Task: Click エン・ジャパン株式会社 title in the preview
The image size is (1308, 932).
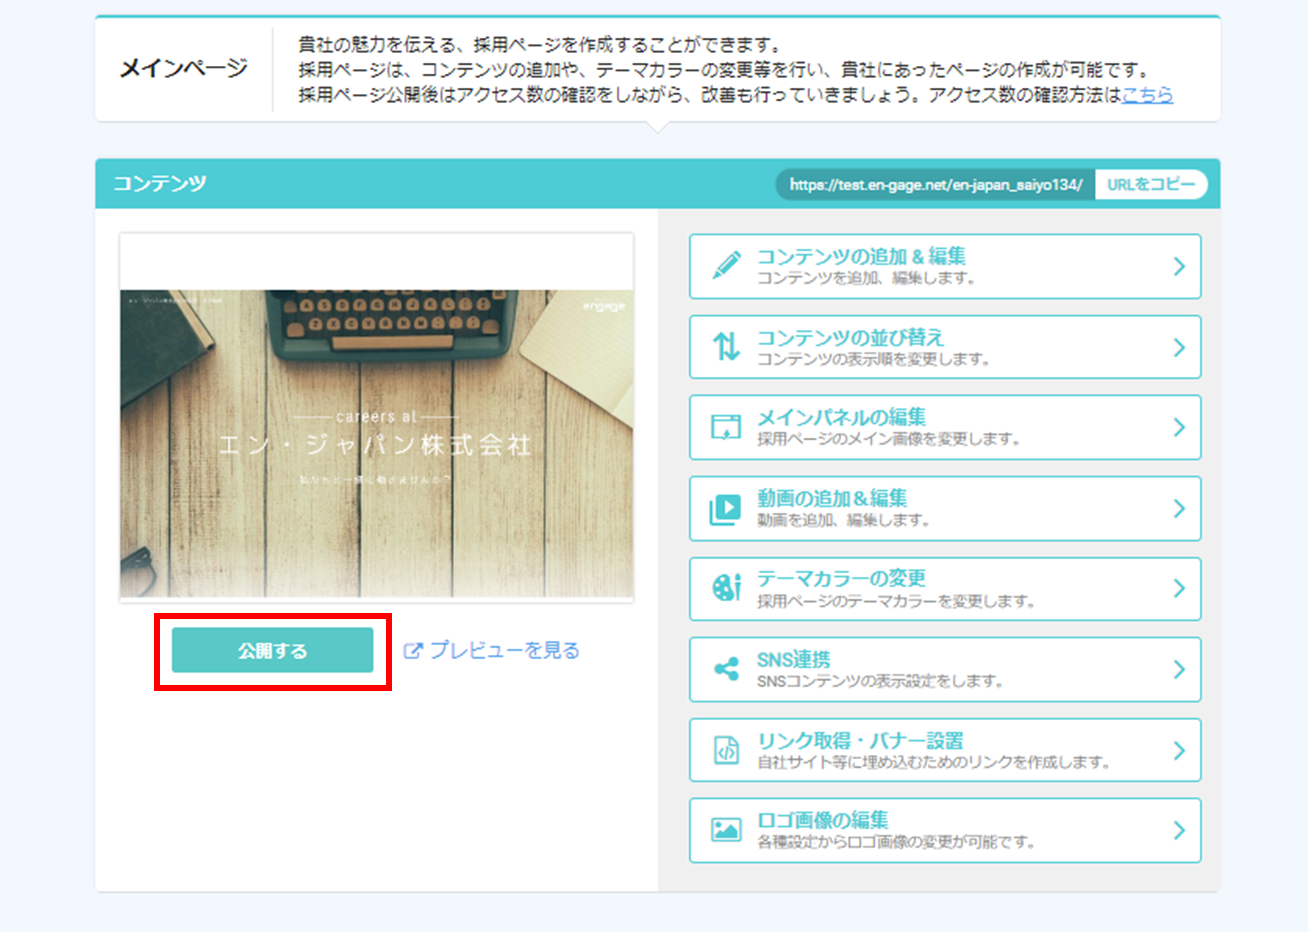Action: click(375, 445)
